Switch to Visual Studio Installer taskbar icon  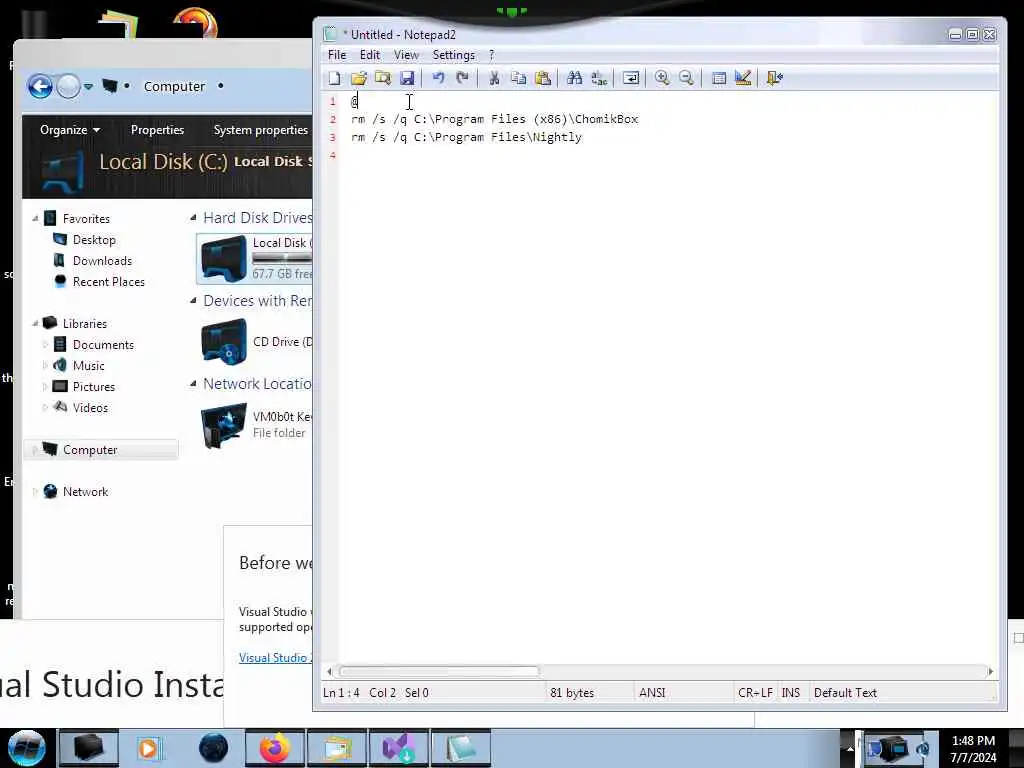[398, 748]
